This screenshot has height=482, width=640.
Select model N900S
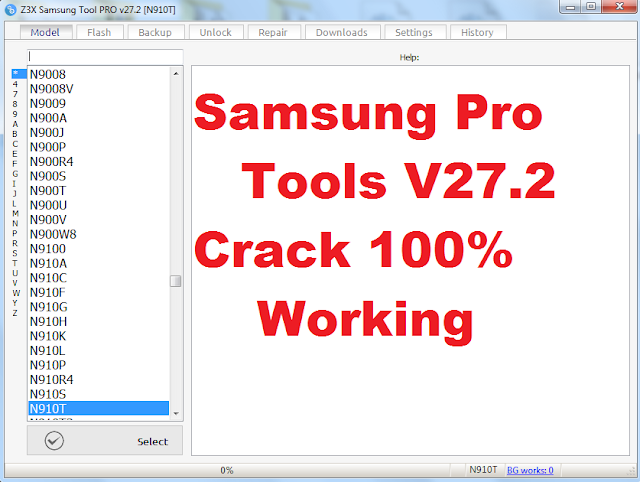pos(98,176)
